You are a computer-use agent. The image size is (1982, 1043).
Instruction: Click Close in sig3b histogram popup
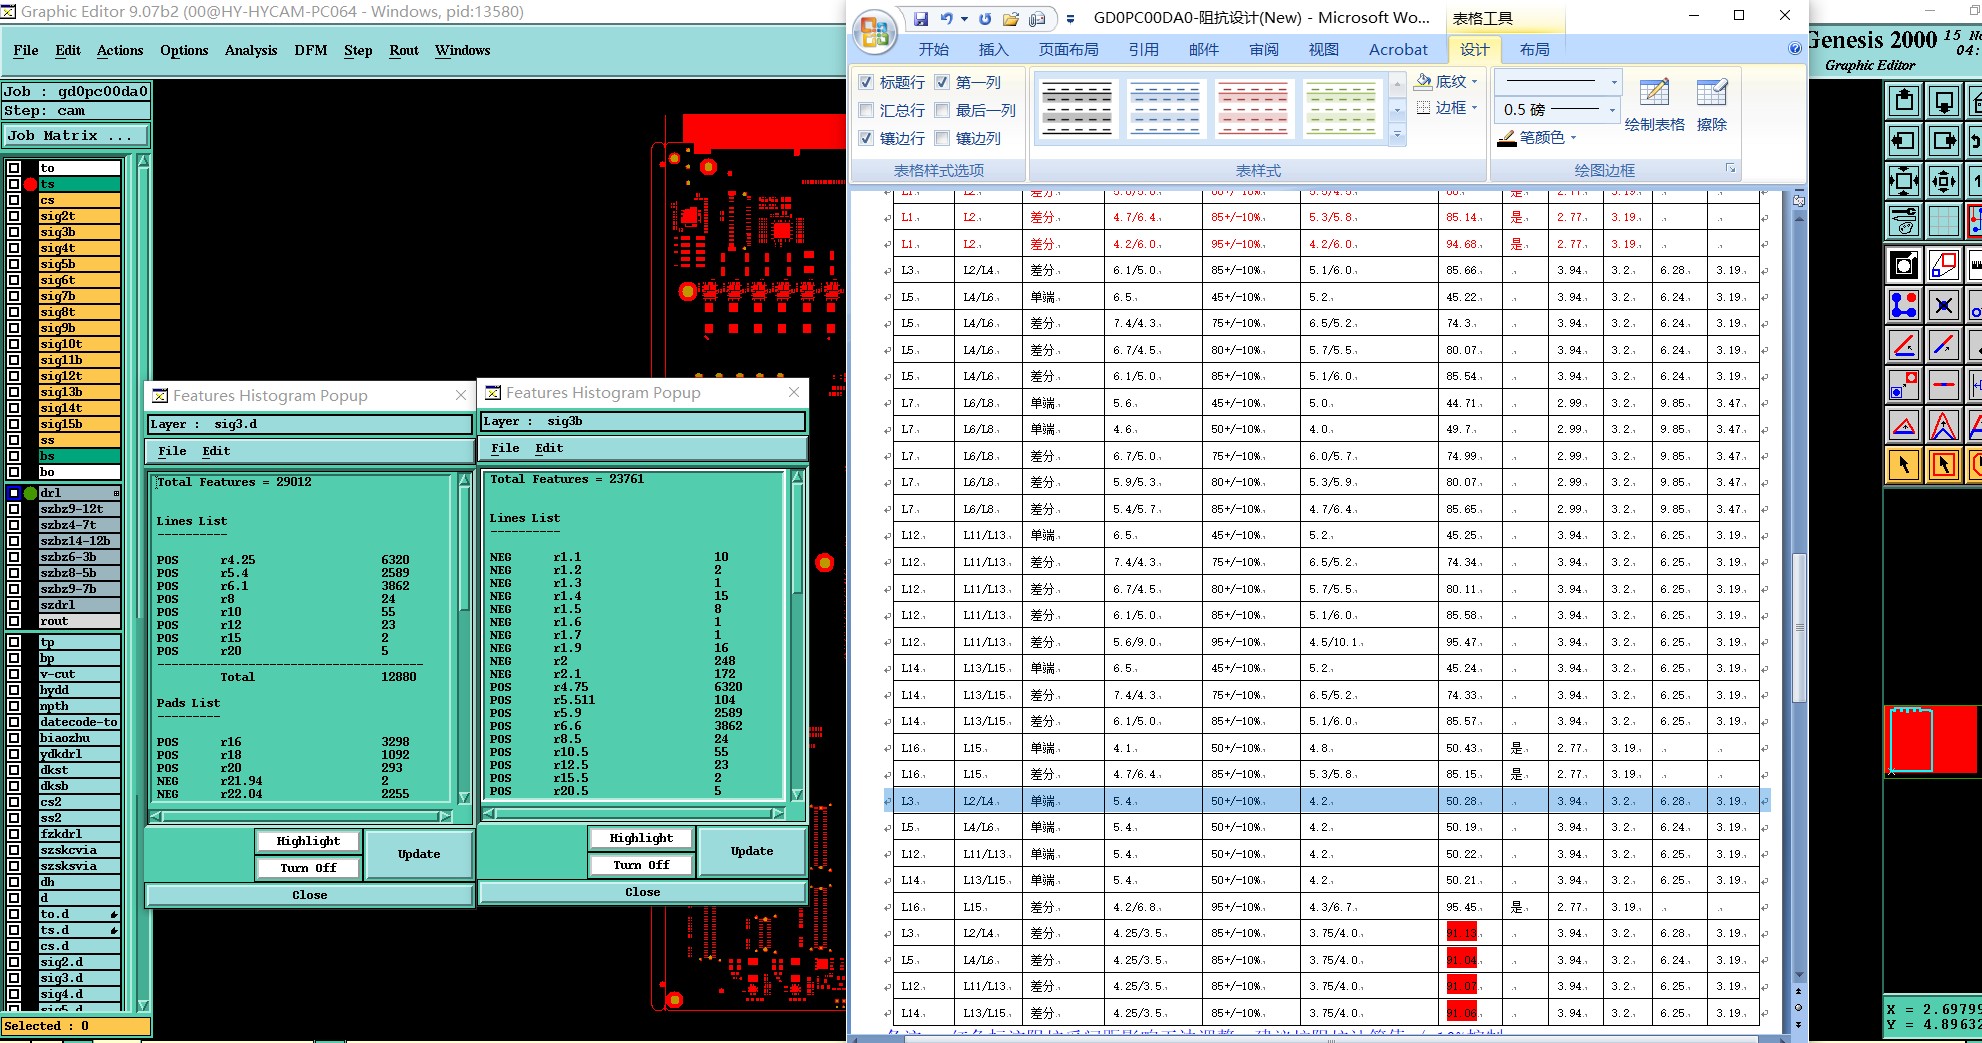643,892
